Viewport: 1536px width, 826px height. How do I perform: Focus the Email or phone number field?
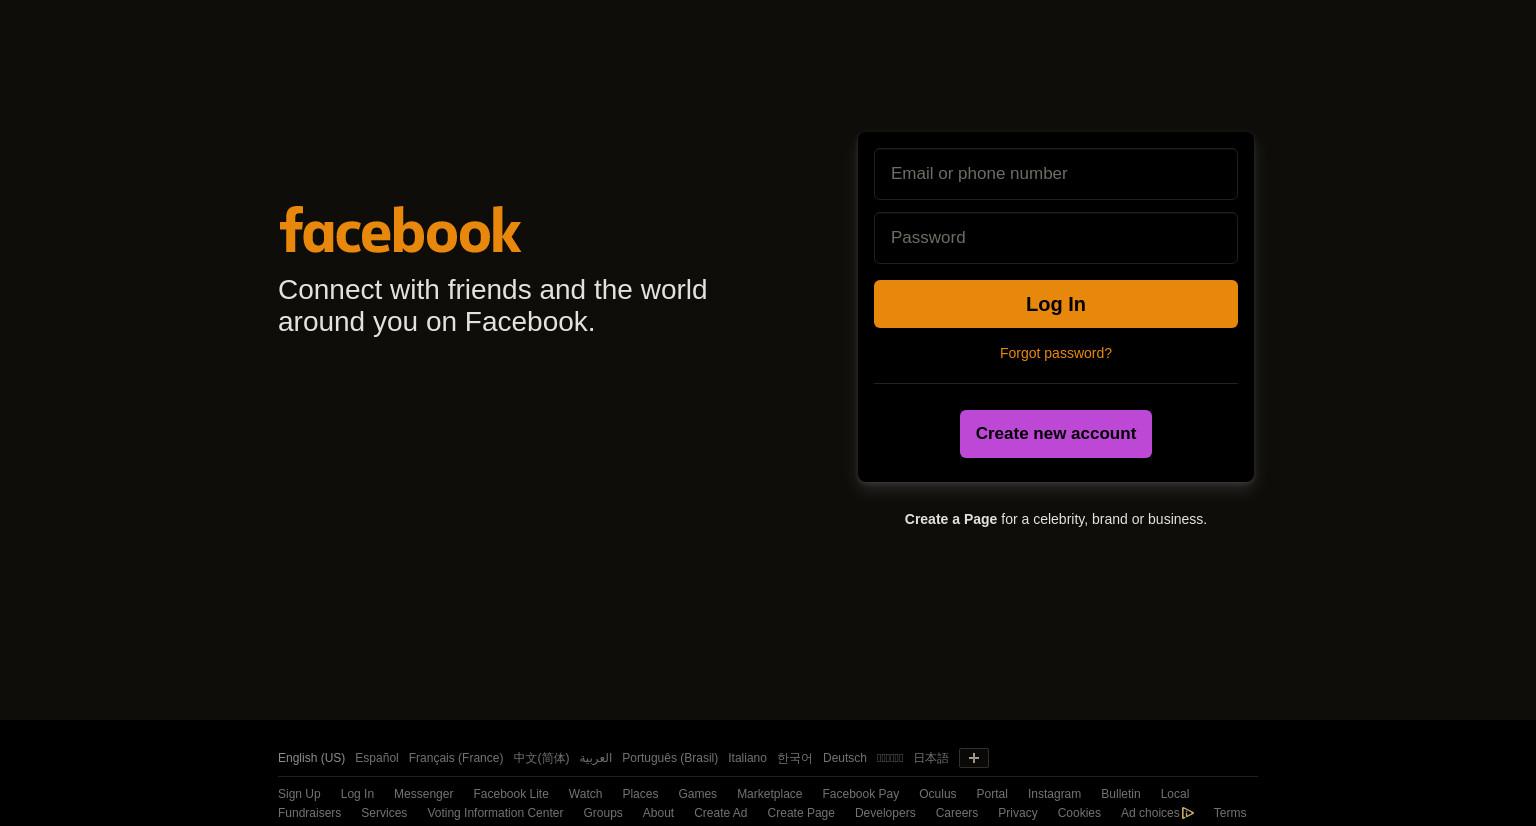click(x=1055, y=174)
